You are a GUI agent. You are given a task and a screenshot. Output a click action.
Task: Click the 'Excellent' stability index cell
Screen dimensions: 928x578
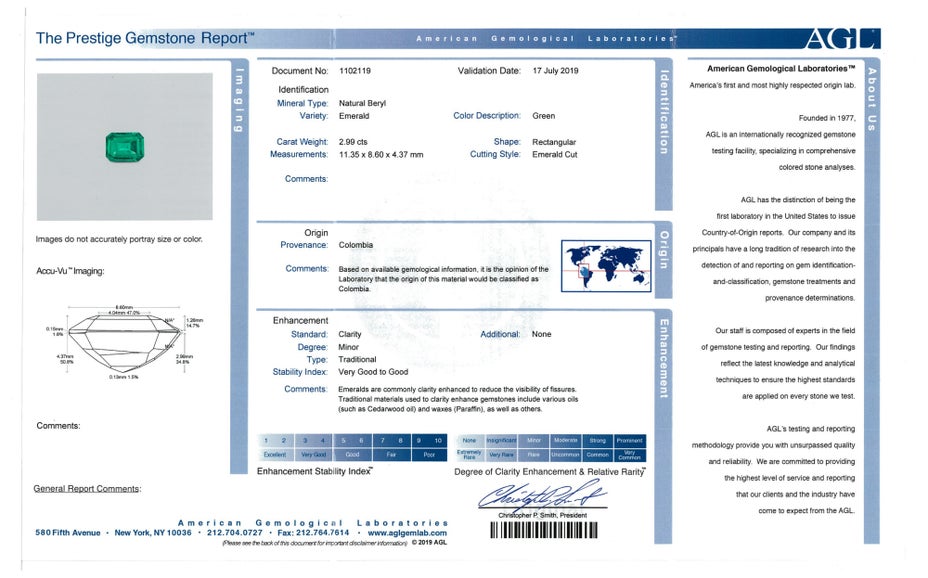[274, 454]
